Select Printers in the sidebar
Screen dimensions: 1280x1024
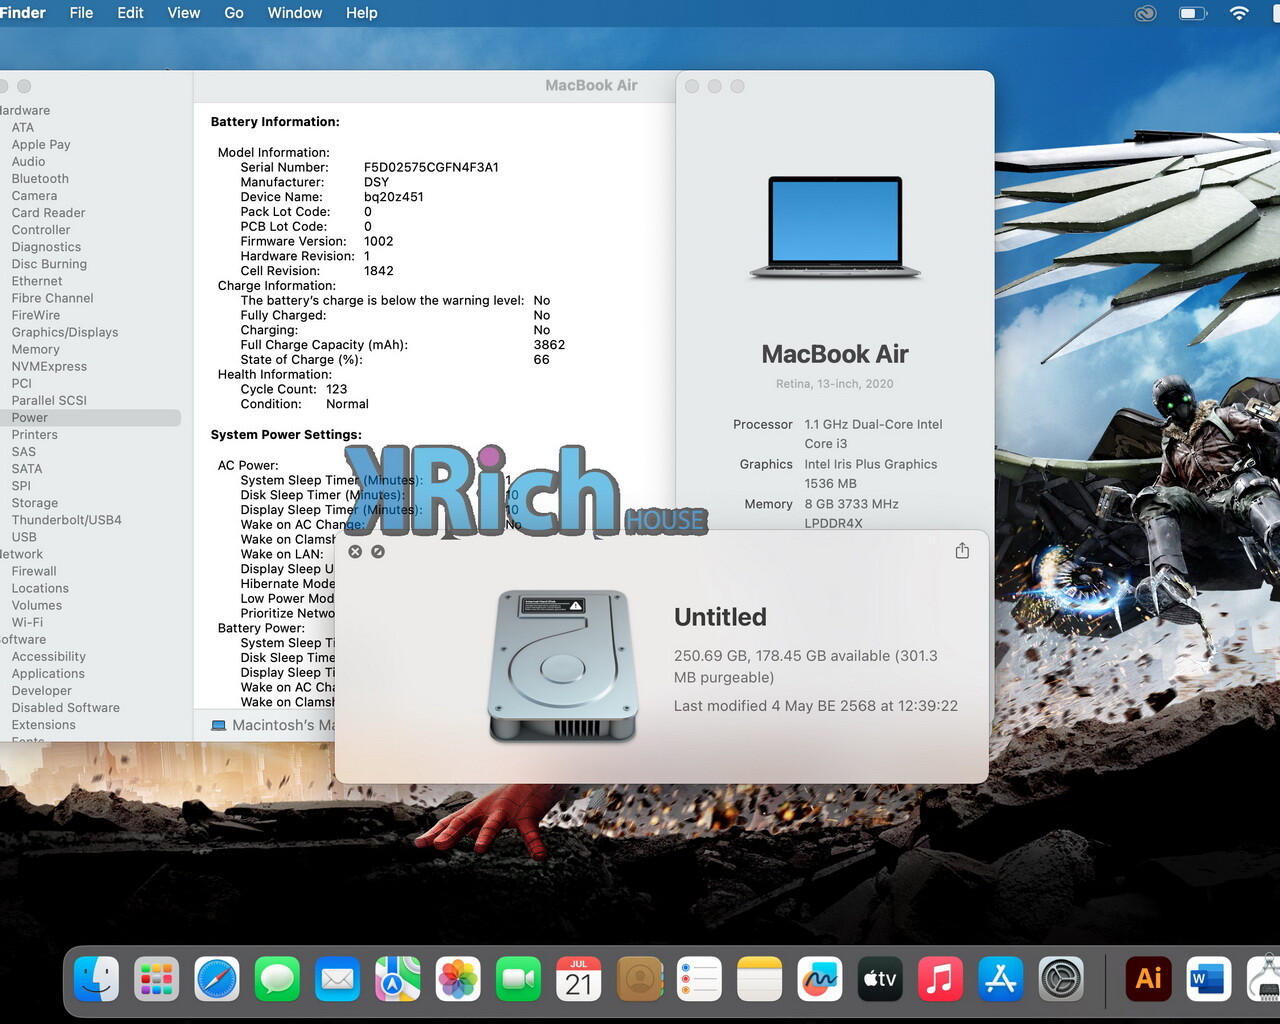click(x=34, y=435)
